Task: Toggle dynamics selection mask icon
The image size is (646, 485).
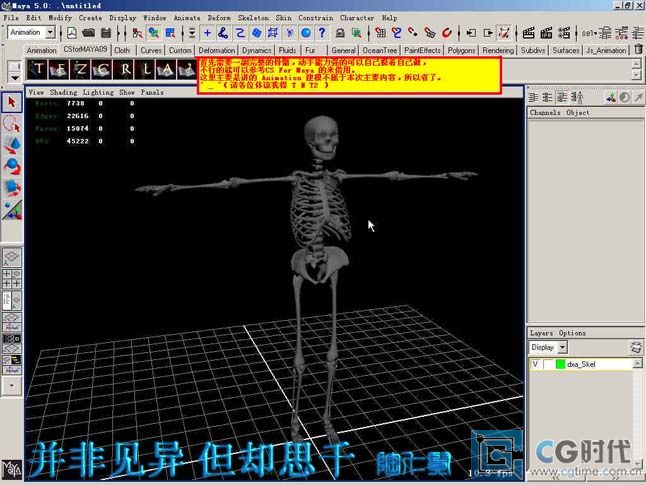Action: pos(290,33)
